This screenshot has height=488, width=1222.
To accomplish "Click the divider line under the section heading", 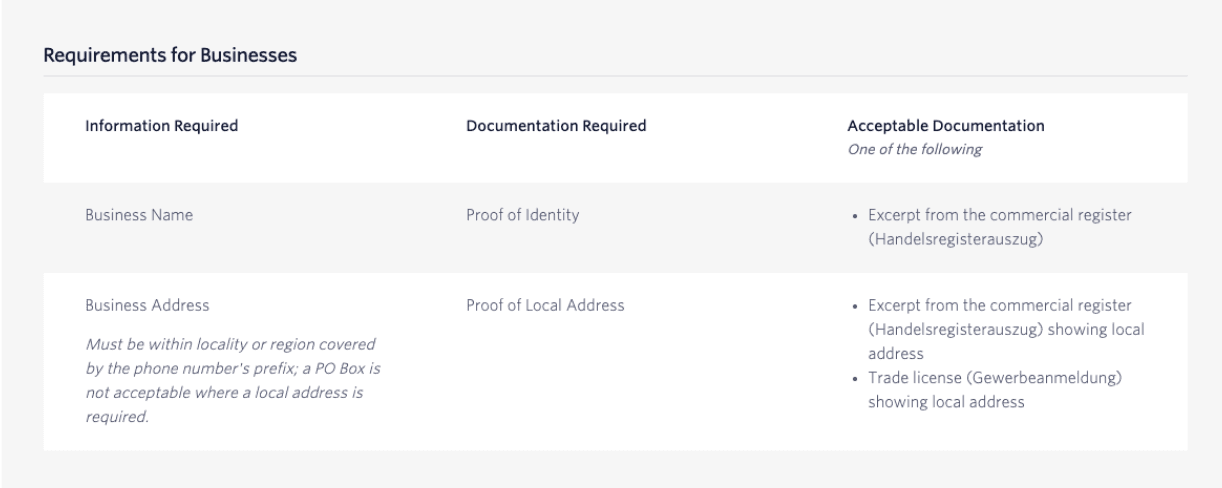I will pos(615,76).
